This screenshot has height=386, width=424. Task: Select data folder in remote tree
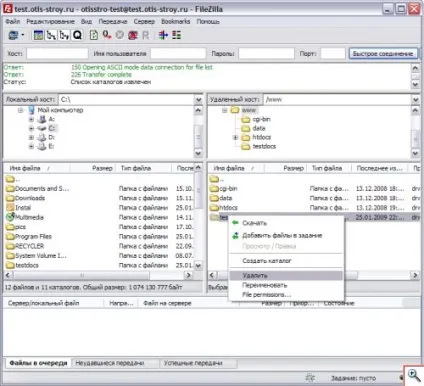[x=259, y=128]
